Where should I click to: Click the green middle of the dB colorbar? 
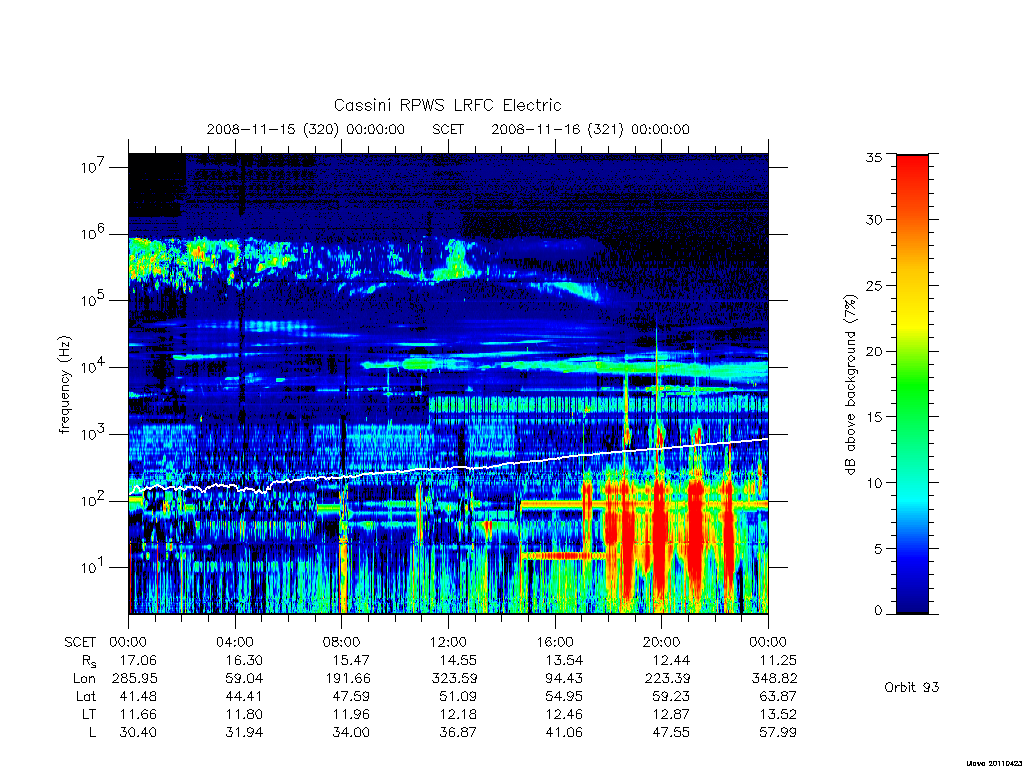[x=912, y=384]
